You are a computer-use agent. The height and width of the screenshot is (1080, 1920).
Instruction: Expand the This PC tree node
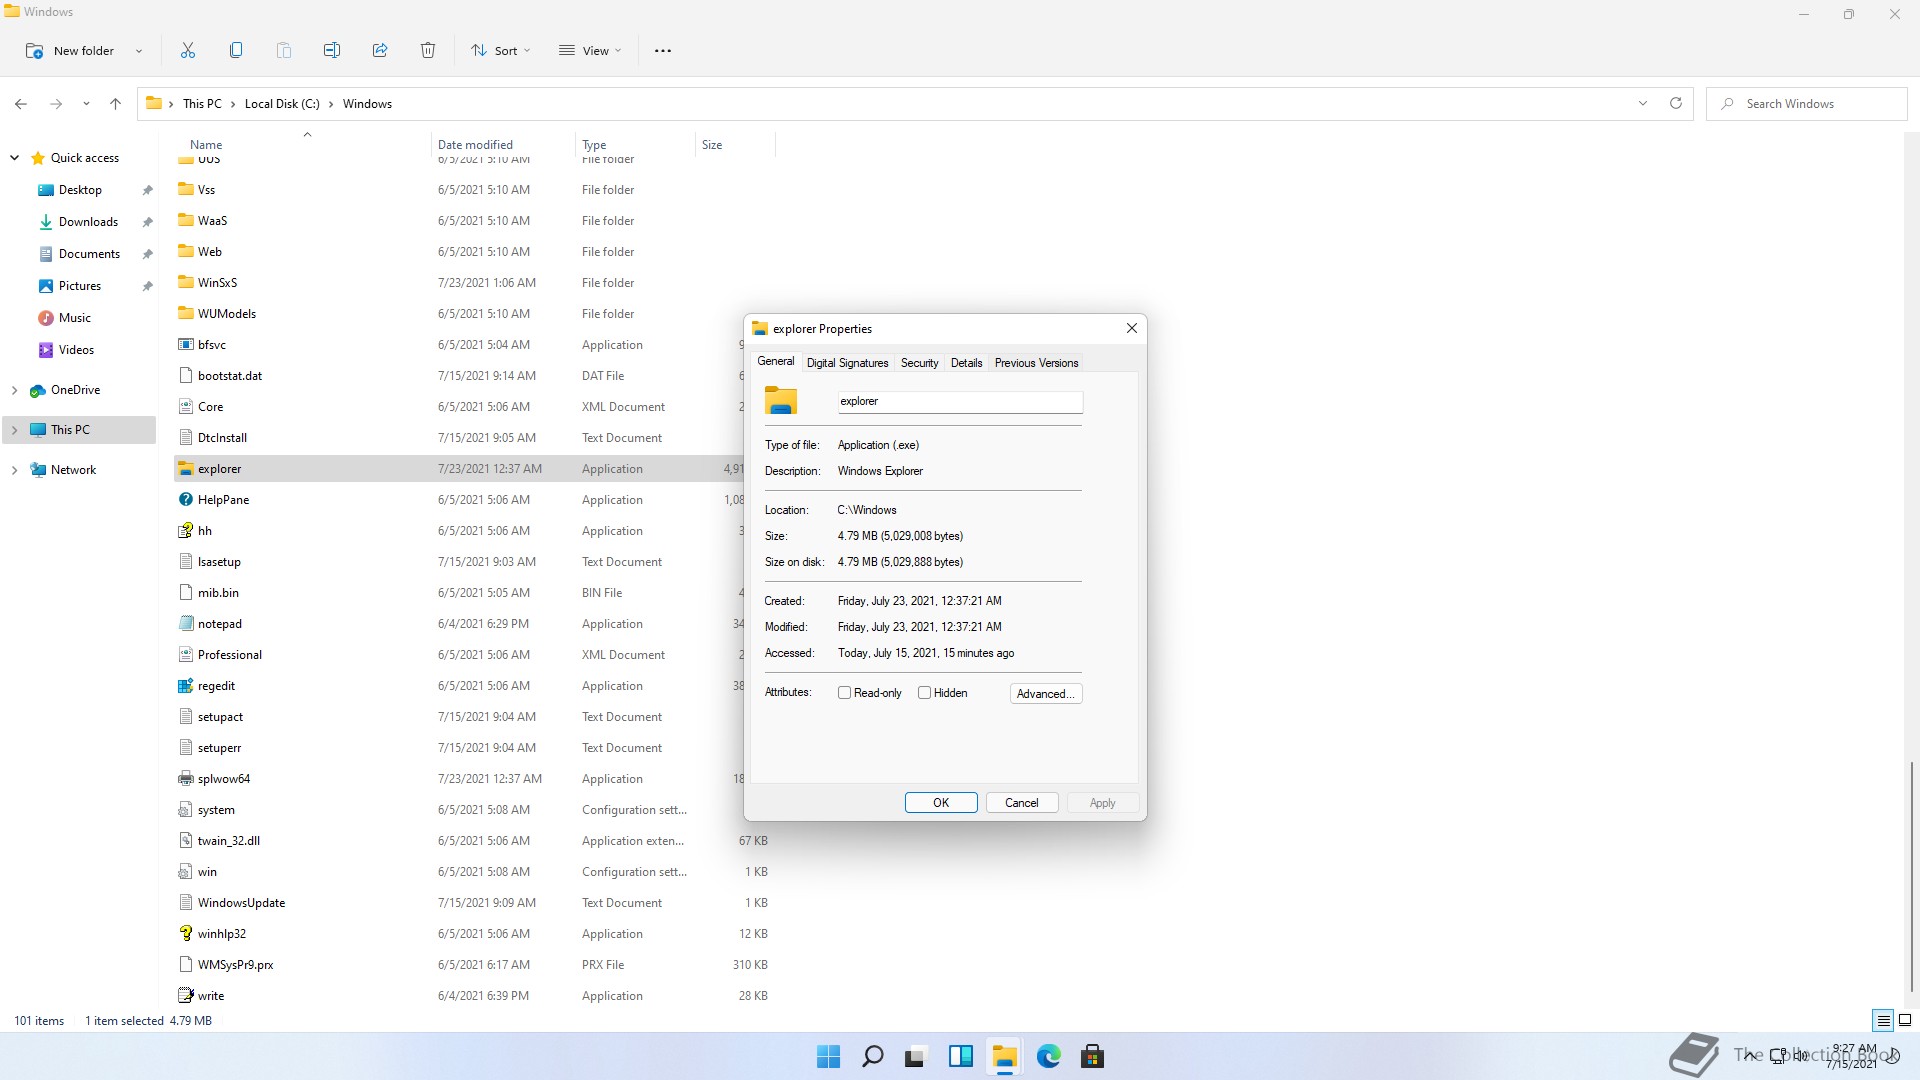(x=14, y=430)
